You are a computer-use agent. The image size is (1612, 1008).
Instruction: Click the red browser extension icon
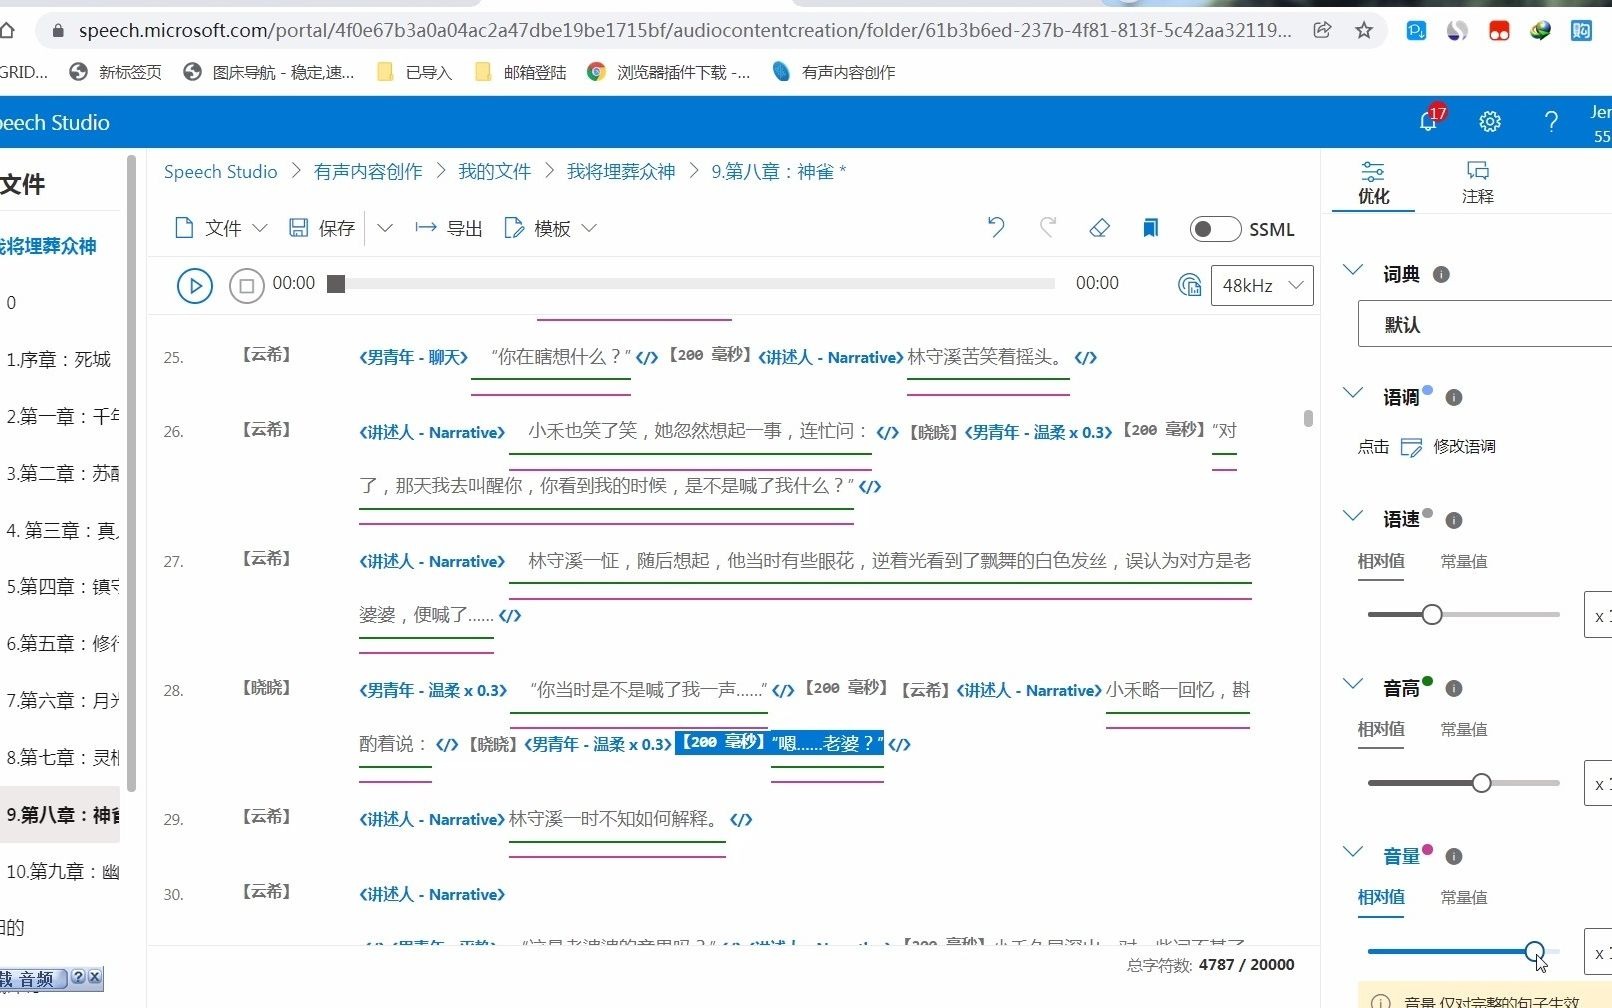tap(1498, 31)
